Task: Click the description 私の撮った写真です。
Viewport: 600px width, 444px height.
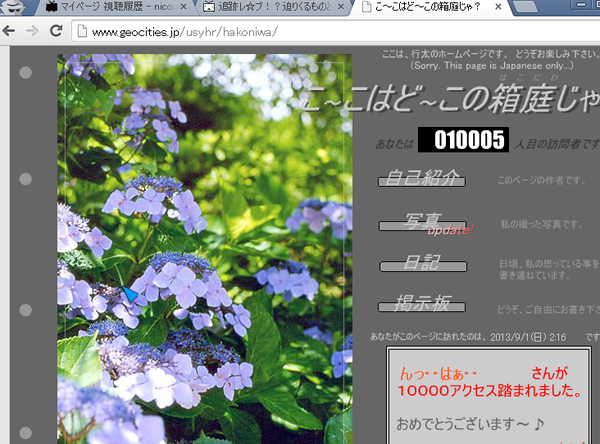Action: click(541, 224)
